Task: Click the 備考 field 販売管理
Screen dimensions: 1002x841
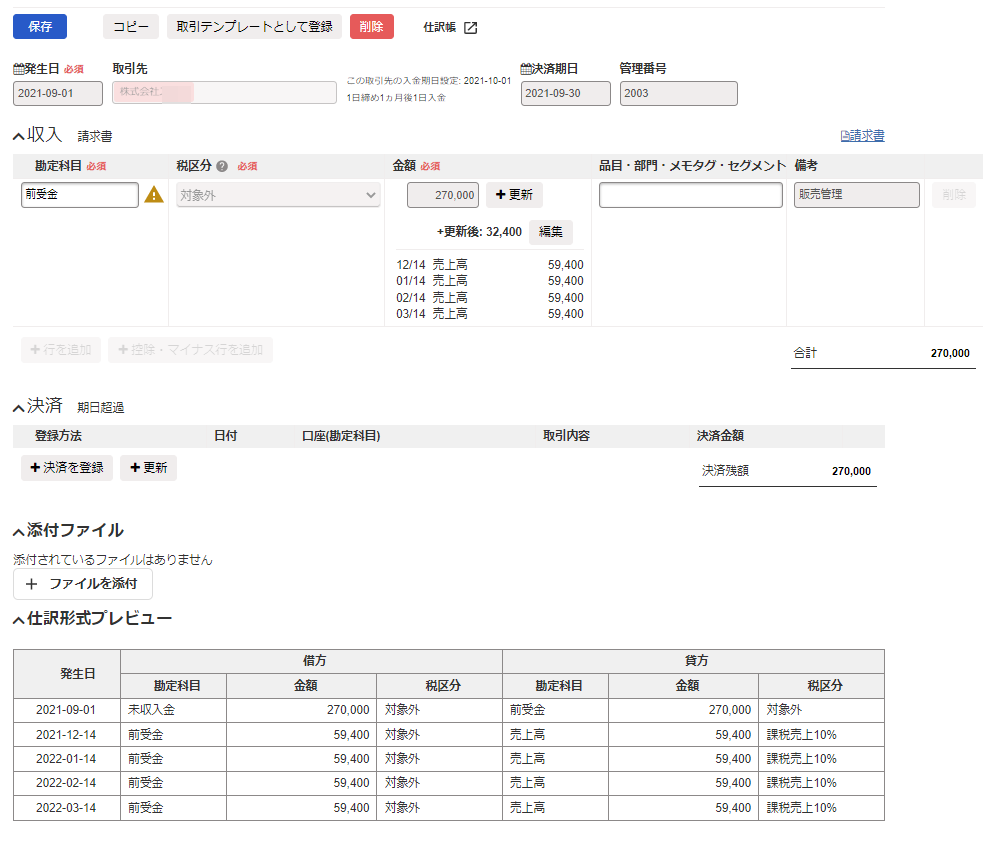Action: (857, 195)
